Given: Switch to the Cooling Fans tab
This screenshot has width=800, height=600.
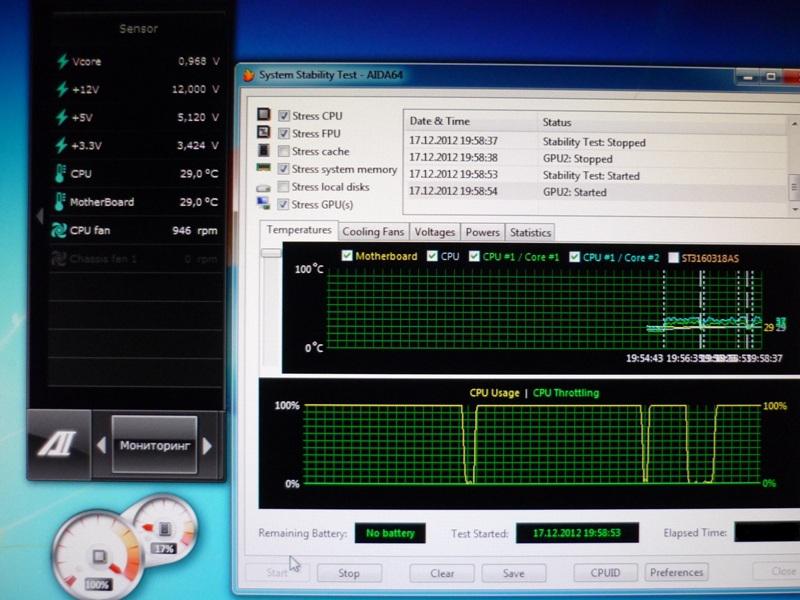Looking at the screenshot, I should point(373,232).
